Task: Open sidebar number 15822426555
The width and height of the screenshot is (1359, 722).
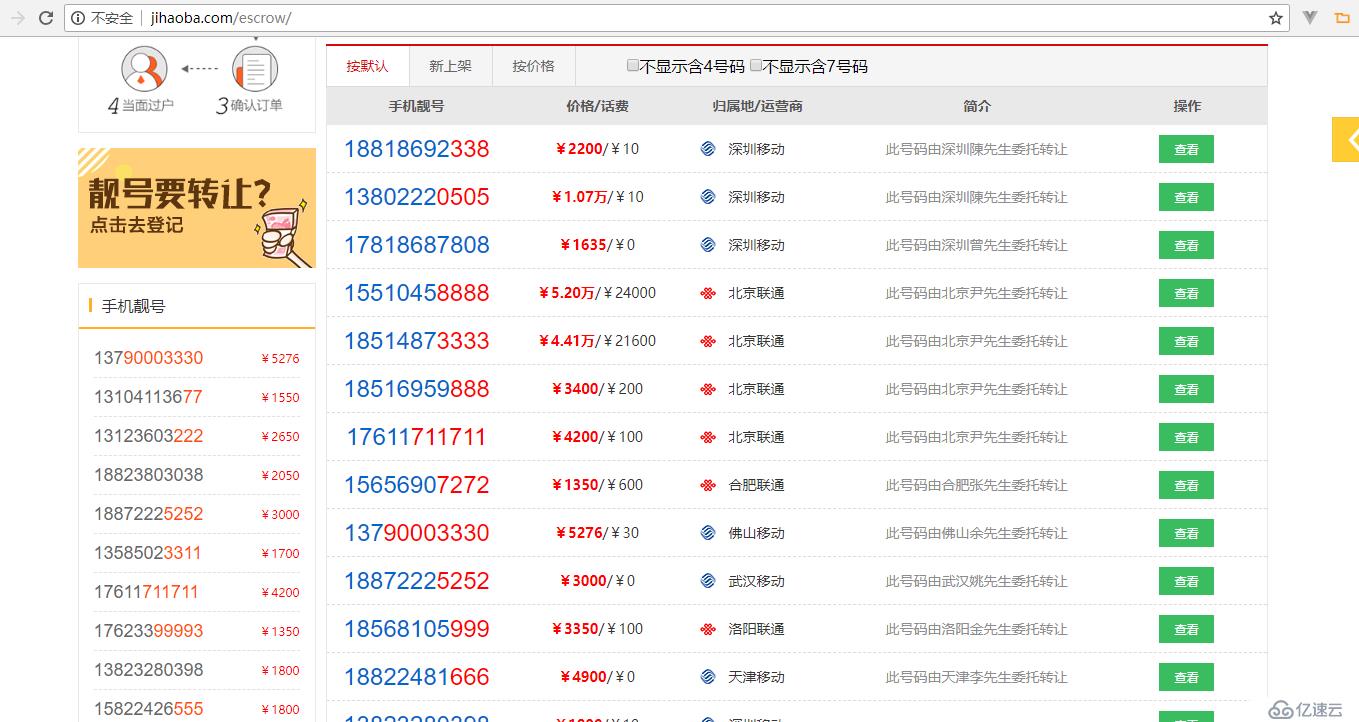Action: (148, 709)
